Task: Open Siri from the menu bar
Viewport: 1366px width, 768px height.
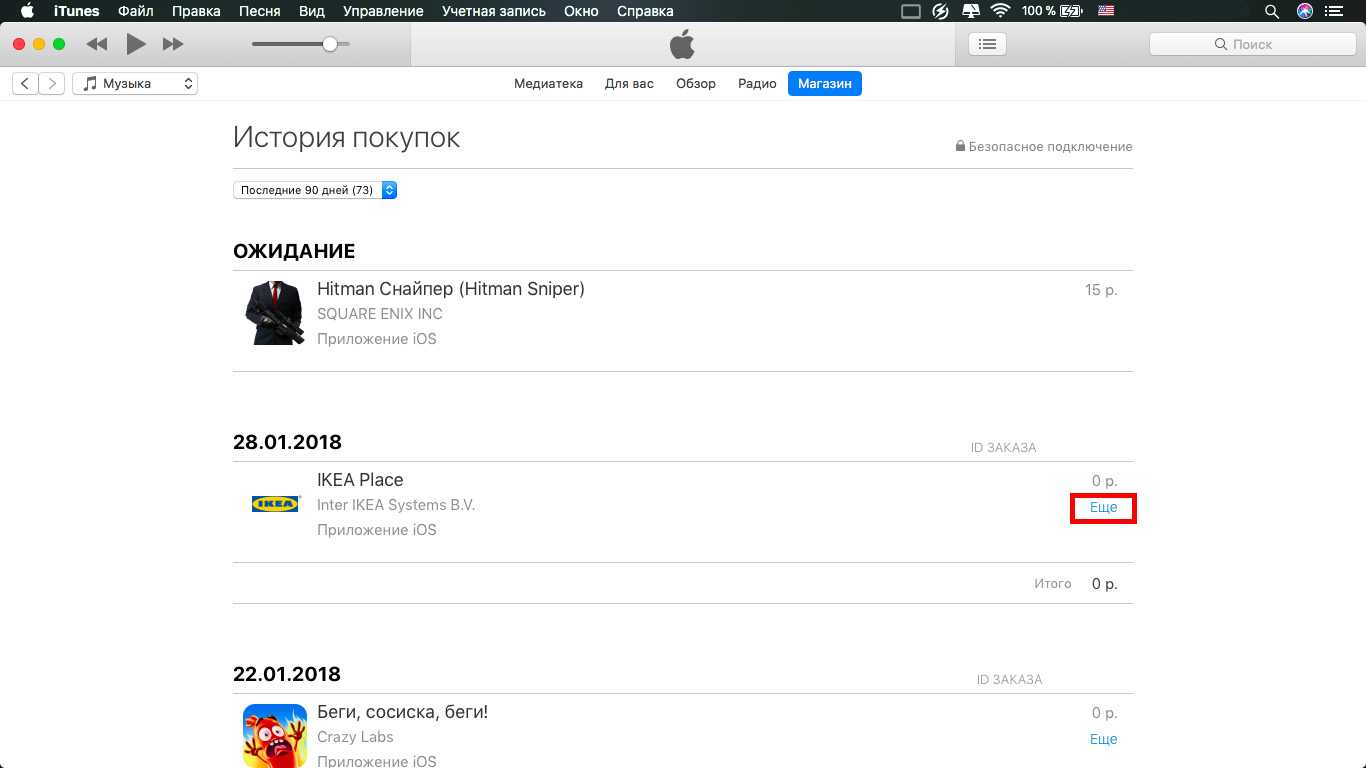Action: (x=1305, y=11)
